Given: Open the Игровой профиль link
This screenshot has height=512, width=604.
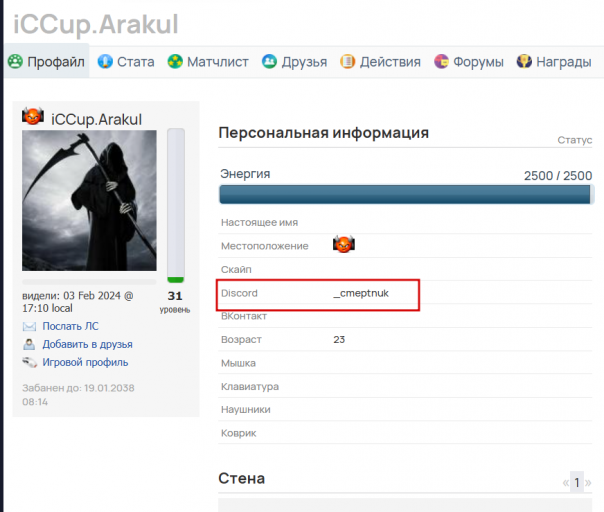Looking at the screenshot, I should click(x=85, y=362).
